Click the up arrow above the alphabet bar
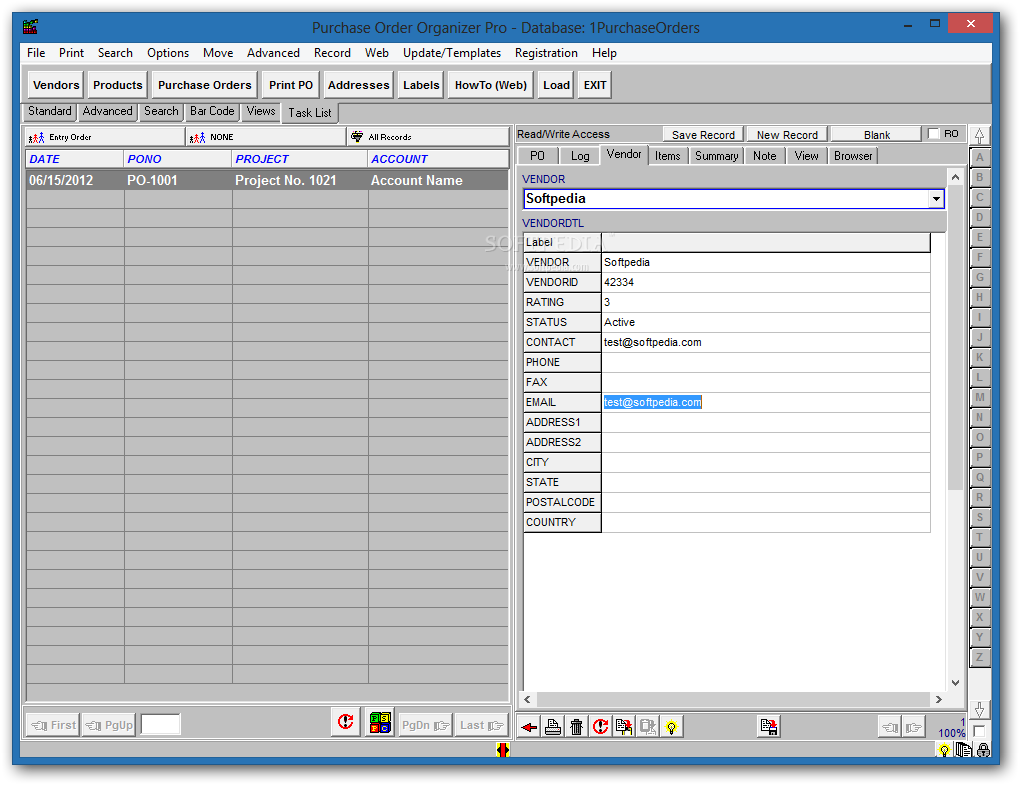 tap(979, 135)
